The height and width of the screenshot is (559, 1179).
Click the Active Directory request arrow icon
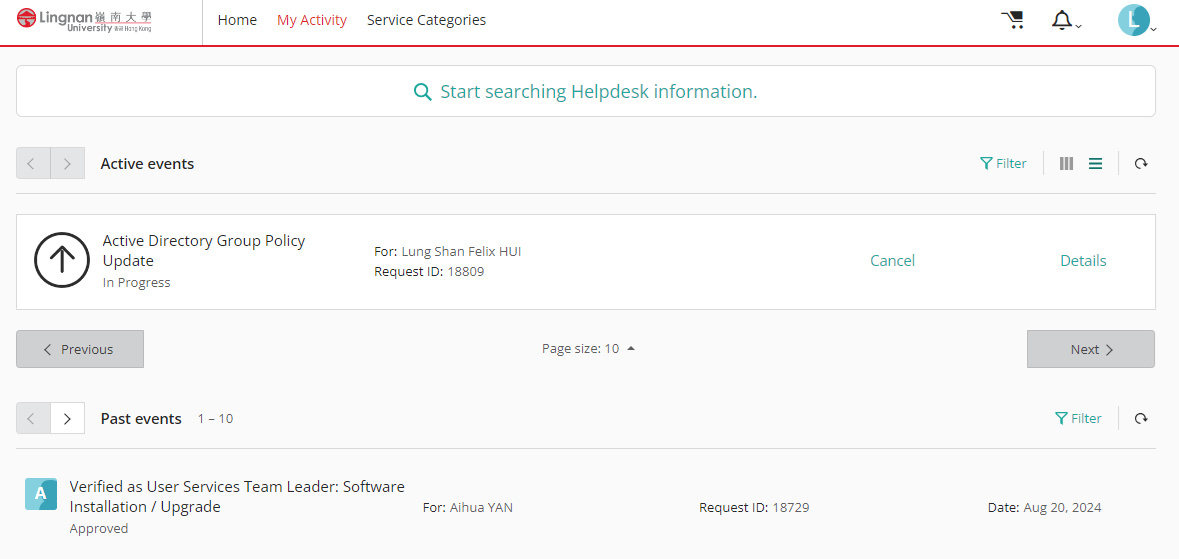tap(62, 260)
